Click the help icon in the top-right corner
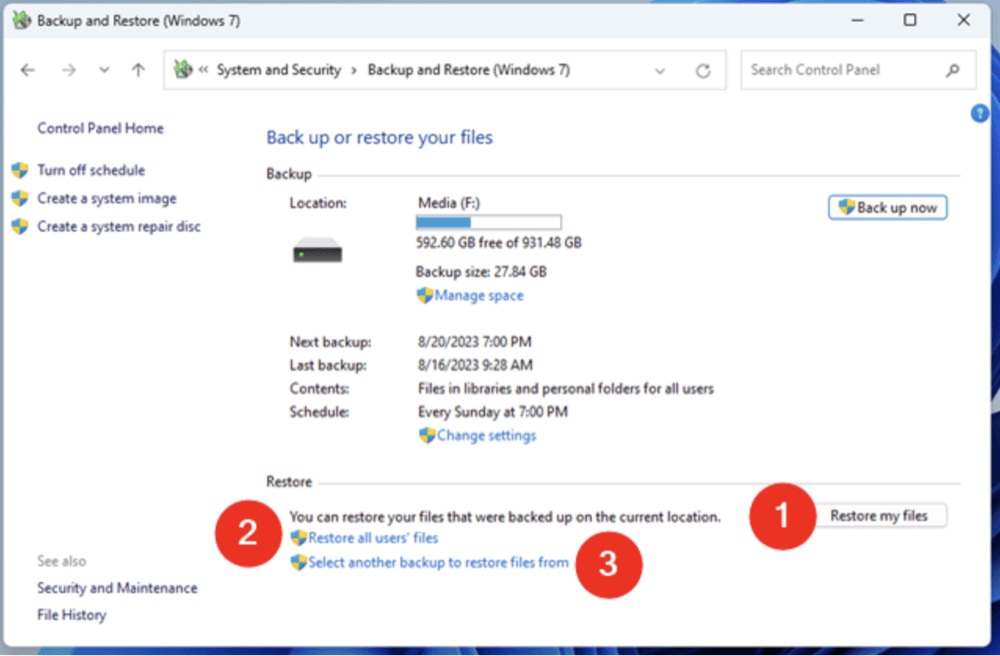Image resolution: width=1000 pixels, height=656 pixels. (x=979, y=113)
